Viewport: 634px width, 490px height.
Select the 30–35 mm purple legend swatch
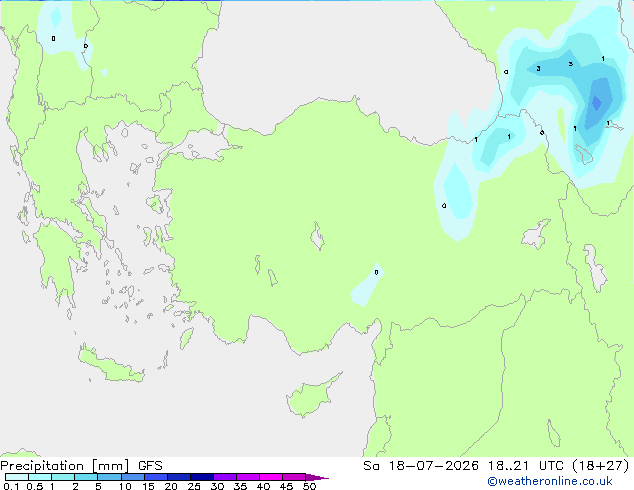[225, 477]
